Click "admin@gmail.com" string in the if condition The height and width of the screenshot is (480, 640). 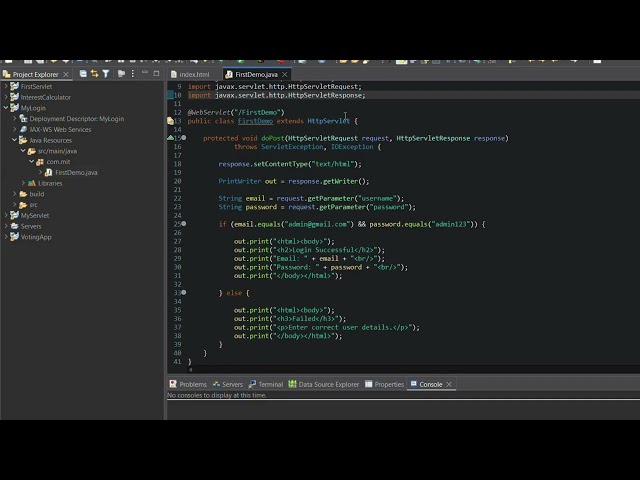click(318, 224)
